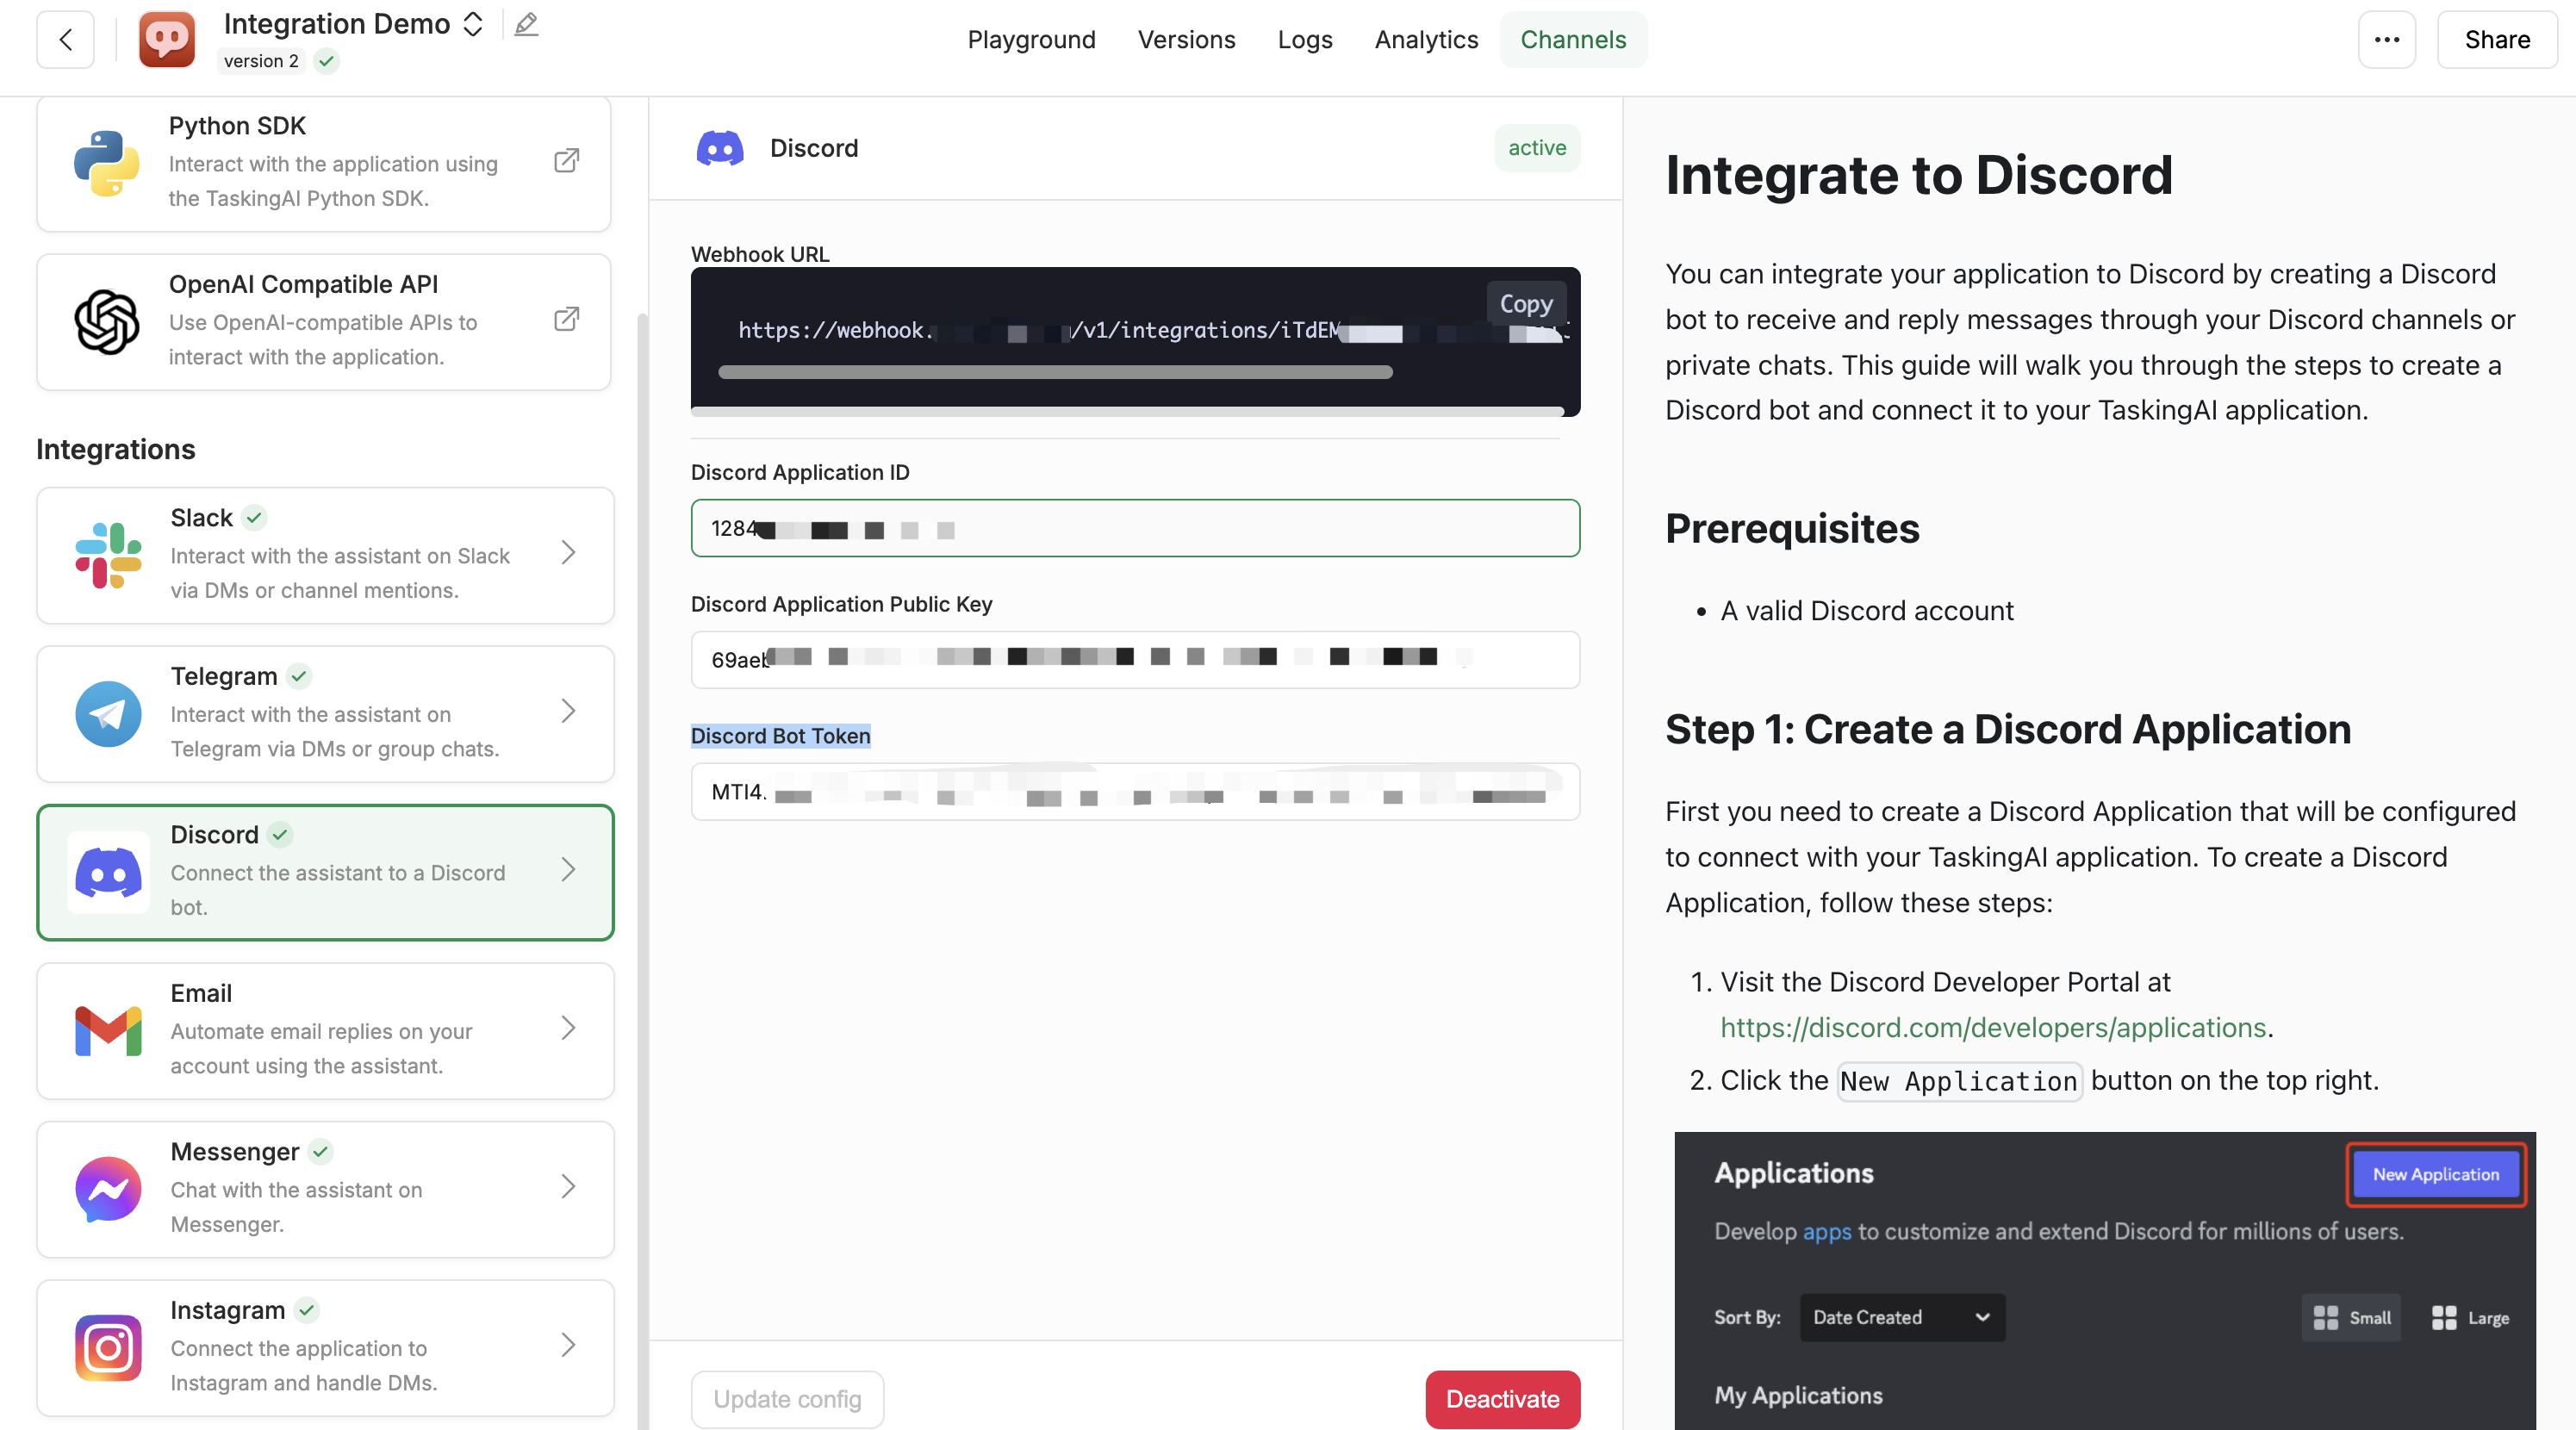Expand the Discord integration chevron
This screenshot has width=2576, height=1430.
pyautogui.click(x=568, y=870)
